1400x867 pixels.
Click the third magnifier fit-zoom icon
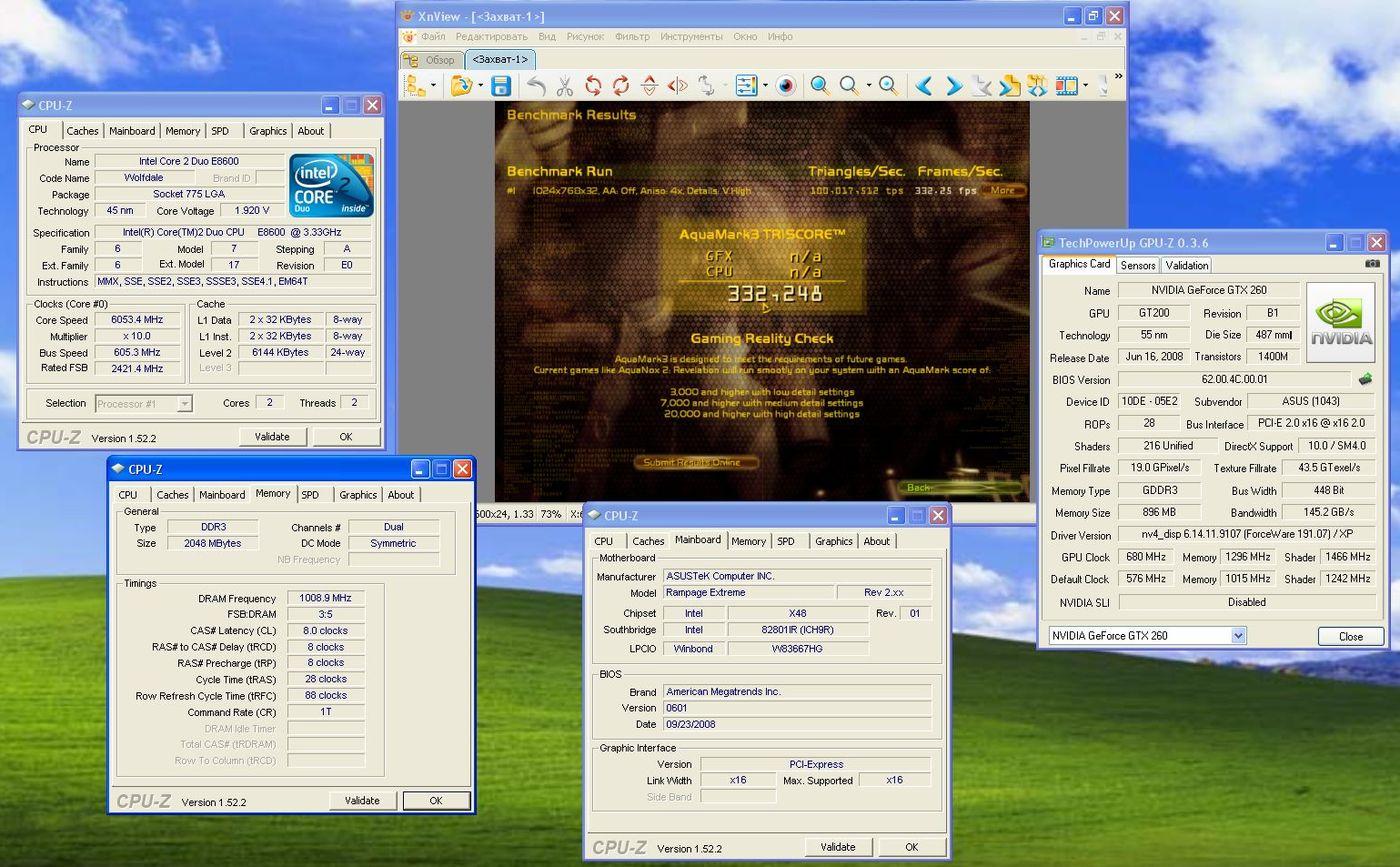tap(888, 86)
